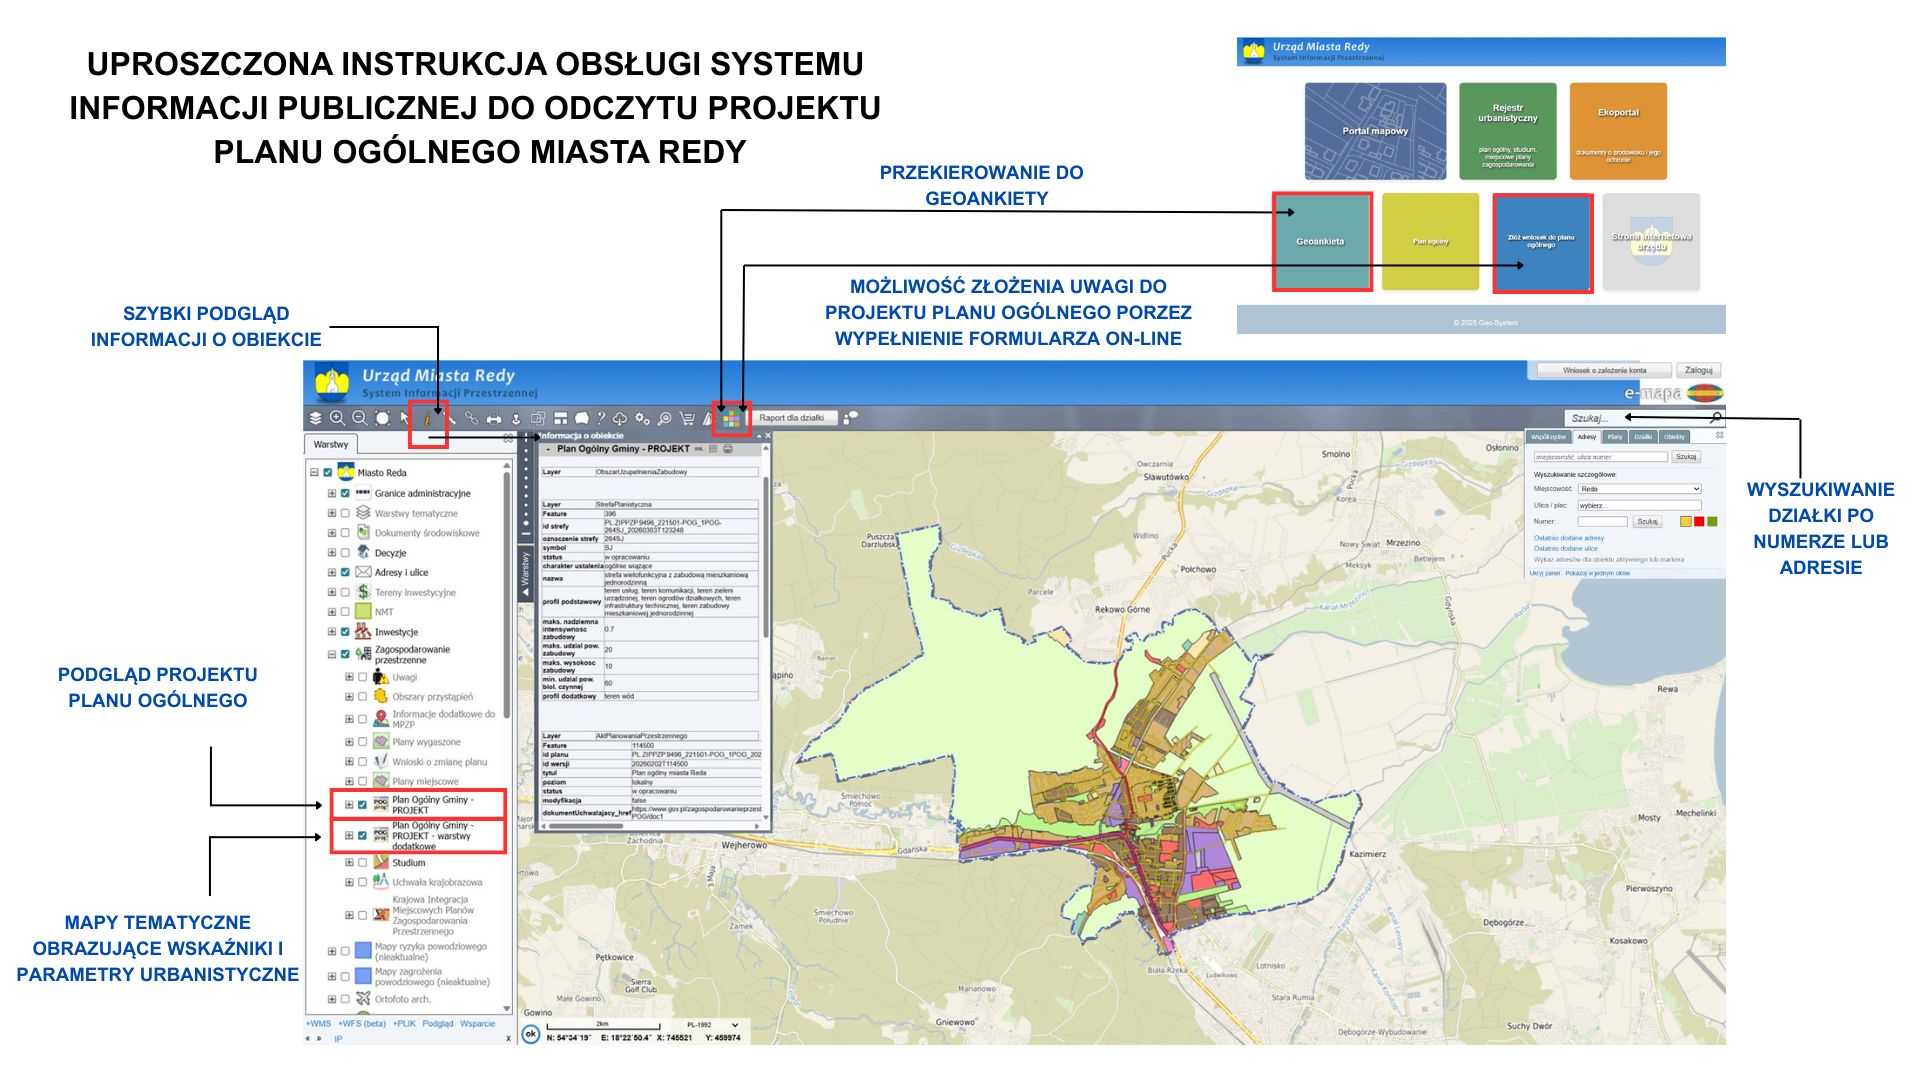Switch to the Obiekty search tab
The width and height of the screenshot is (1920, 1080).
tap(1674, 437)
